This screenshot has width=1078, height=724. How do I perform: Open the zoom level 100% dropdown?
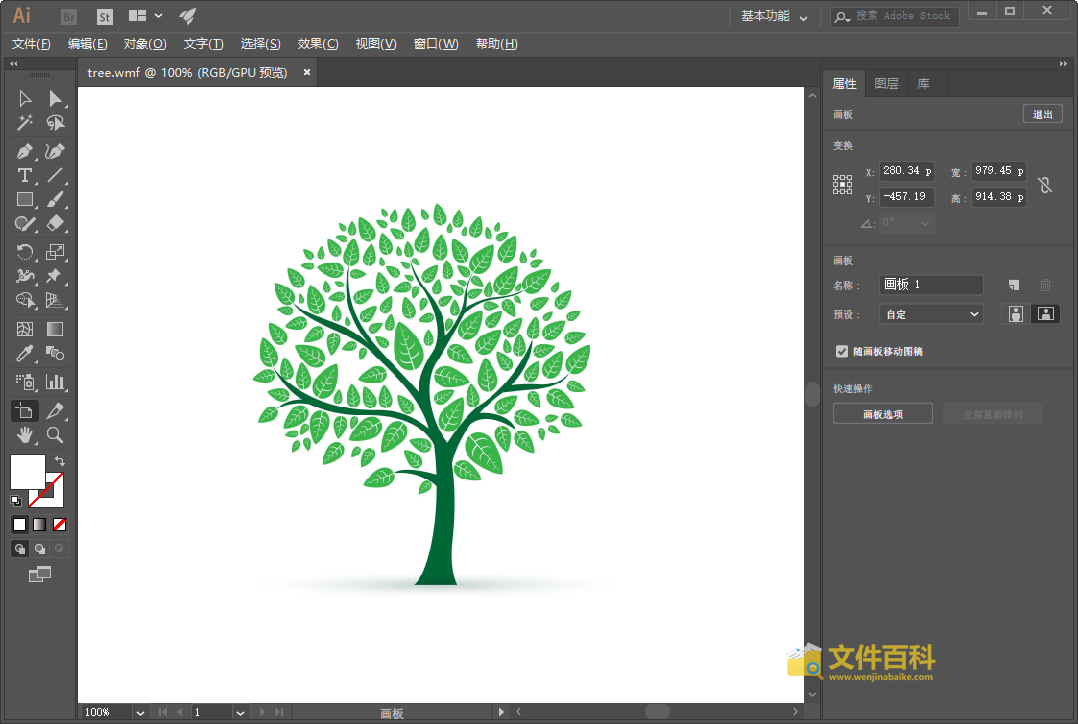(140, 712)
